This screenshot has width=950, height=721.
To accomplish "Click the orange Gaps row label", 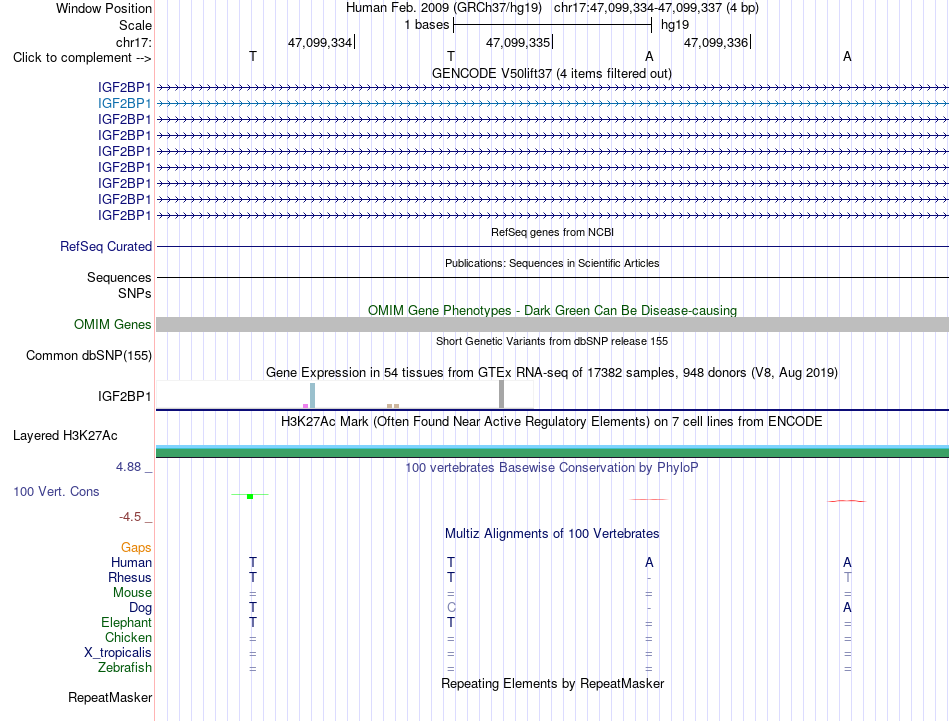I will point(136,548).
